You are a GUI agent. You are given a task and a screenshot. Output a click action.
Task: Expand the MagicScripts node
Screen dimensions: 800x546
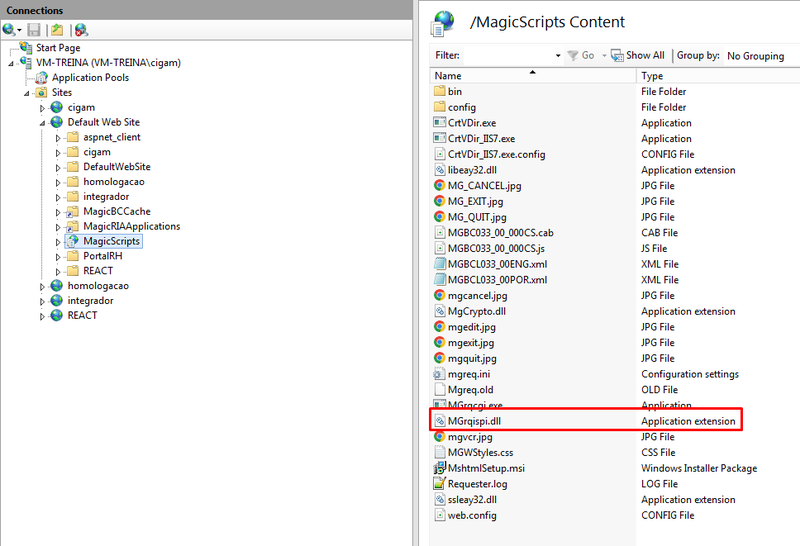pos(58,242)
